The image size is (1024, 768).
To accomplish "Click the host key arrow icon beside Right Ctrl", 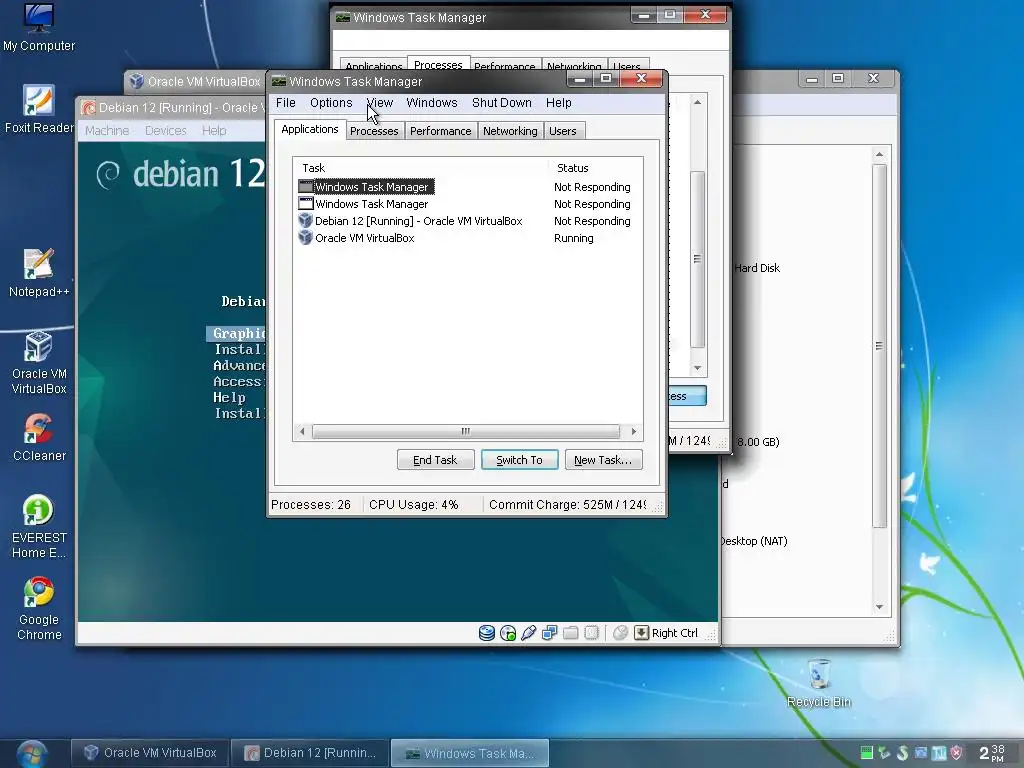I will 641,633.
